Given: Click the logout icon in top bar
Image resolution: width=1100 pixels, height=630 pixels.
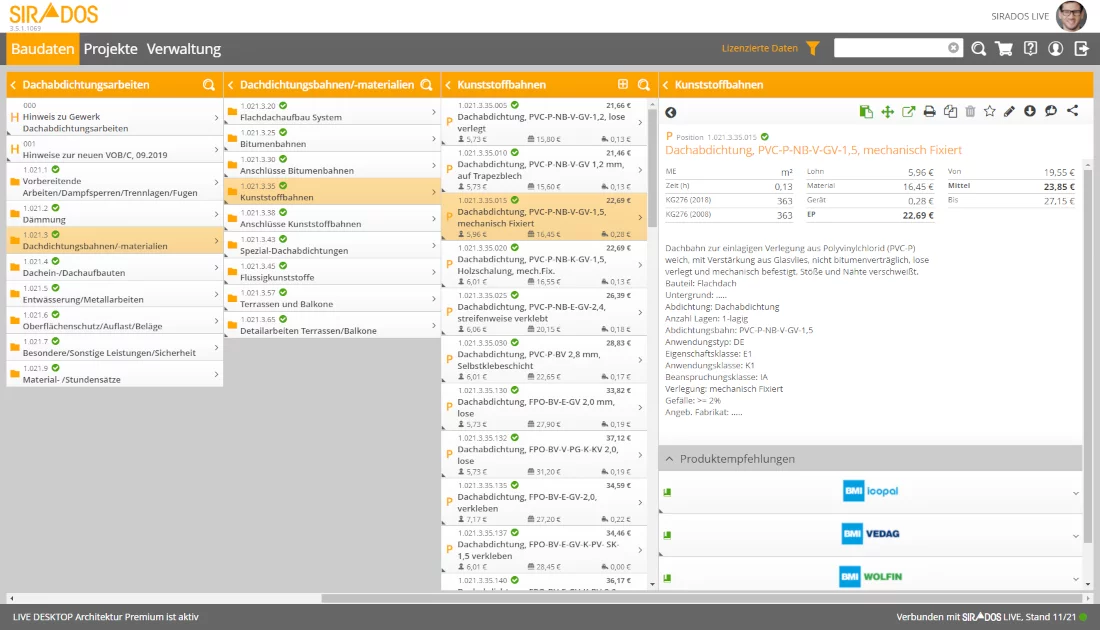Looking at the screenshot, I should point(1081,48).
